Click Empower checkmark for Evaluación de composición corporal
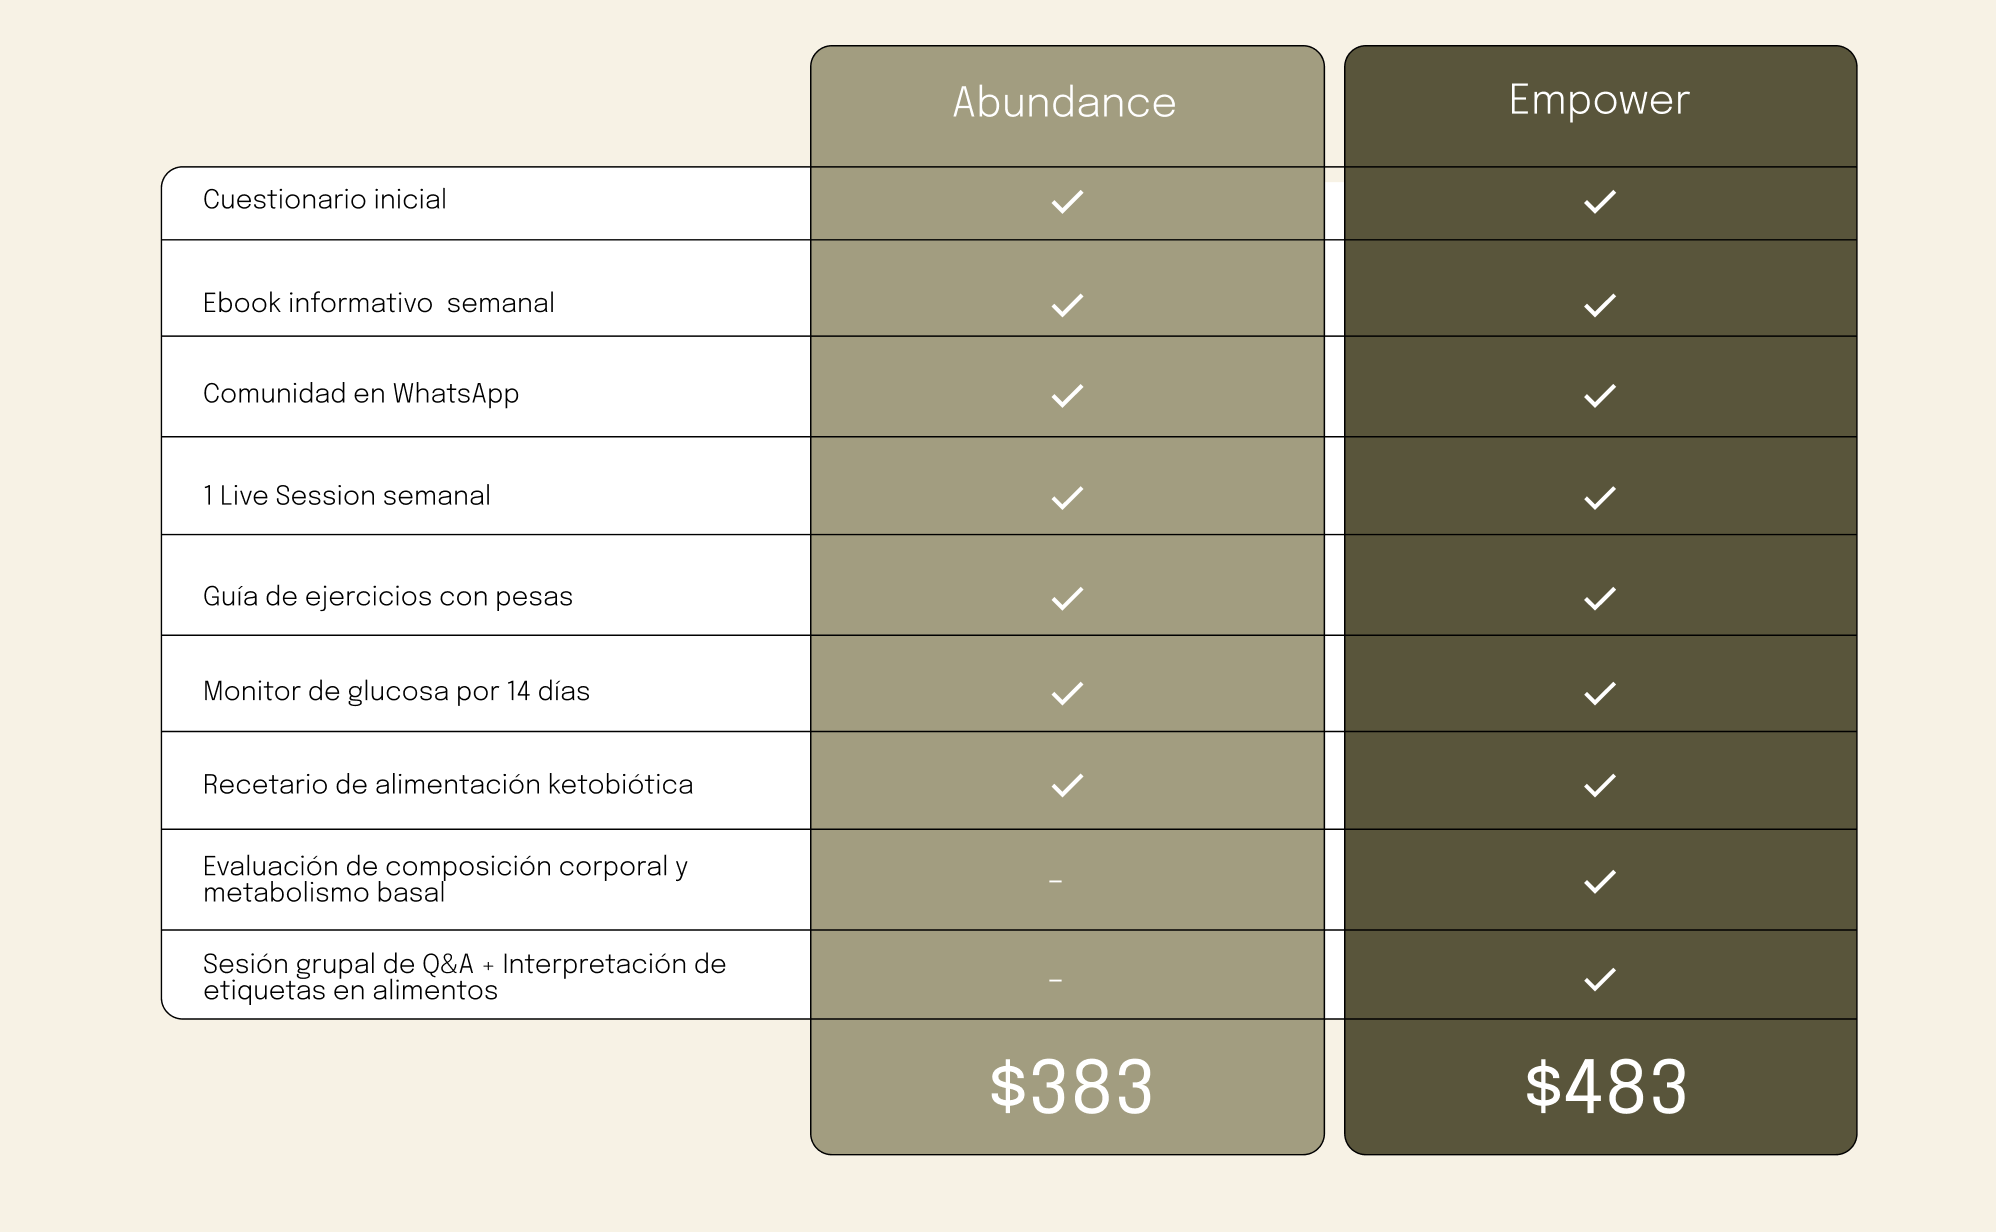 coord(1600,881)
